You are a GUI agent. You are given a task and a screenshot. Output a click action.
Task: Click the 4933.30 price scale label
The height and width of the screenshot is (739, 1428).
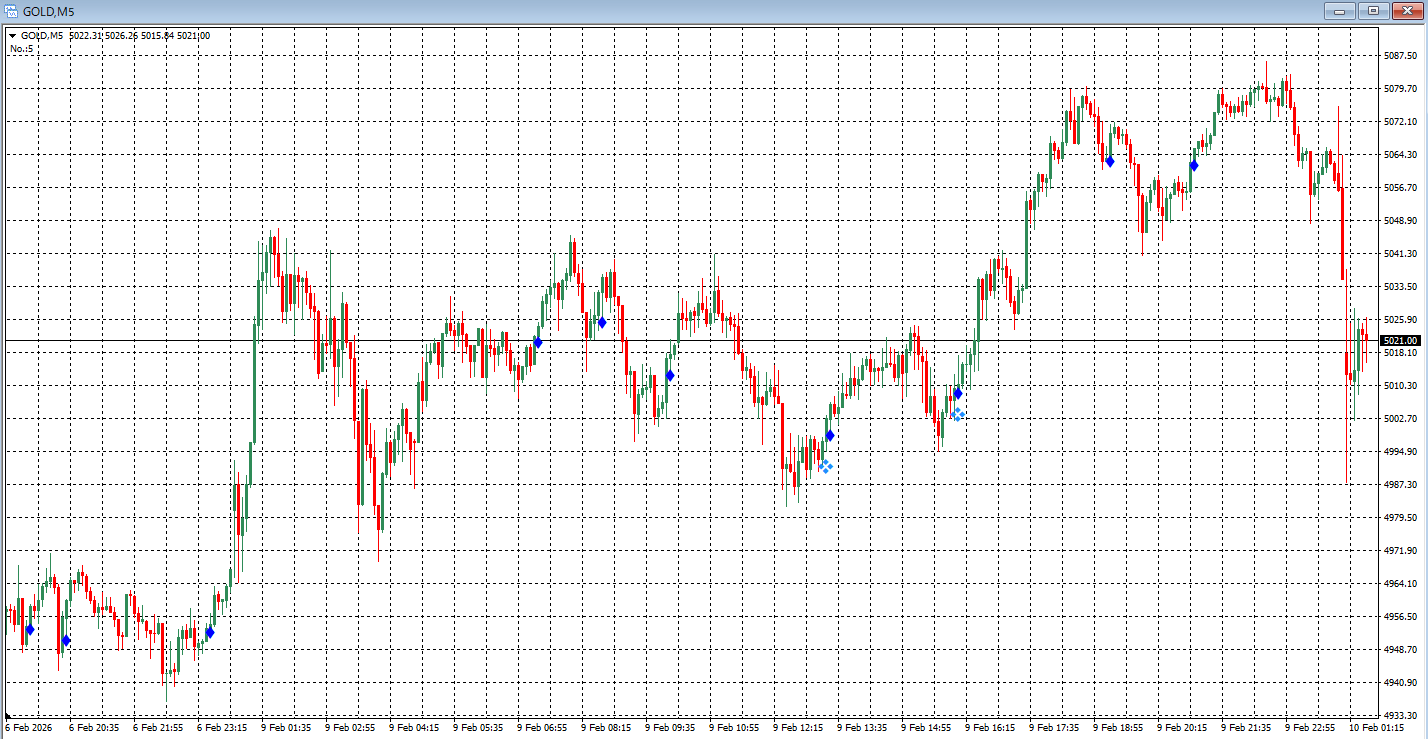1400,716
